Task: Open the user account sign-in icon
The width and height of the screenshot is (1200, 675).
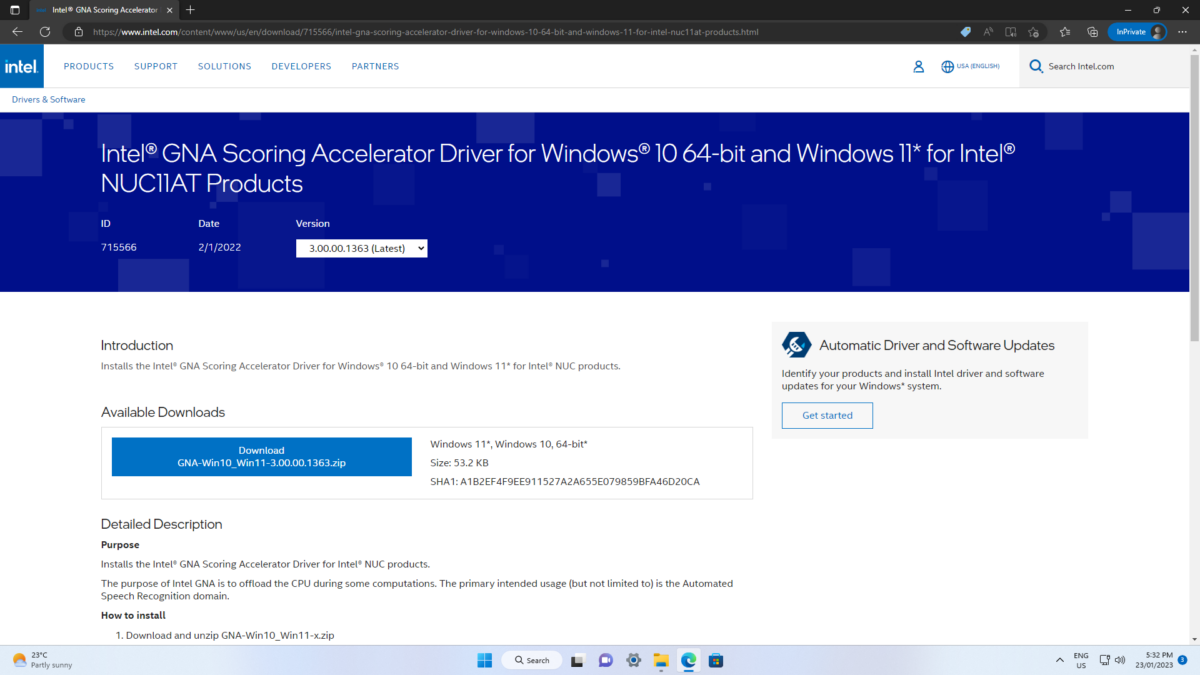Action: tap(918, 67)
